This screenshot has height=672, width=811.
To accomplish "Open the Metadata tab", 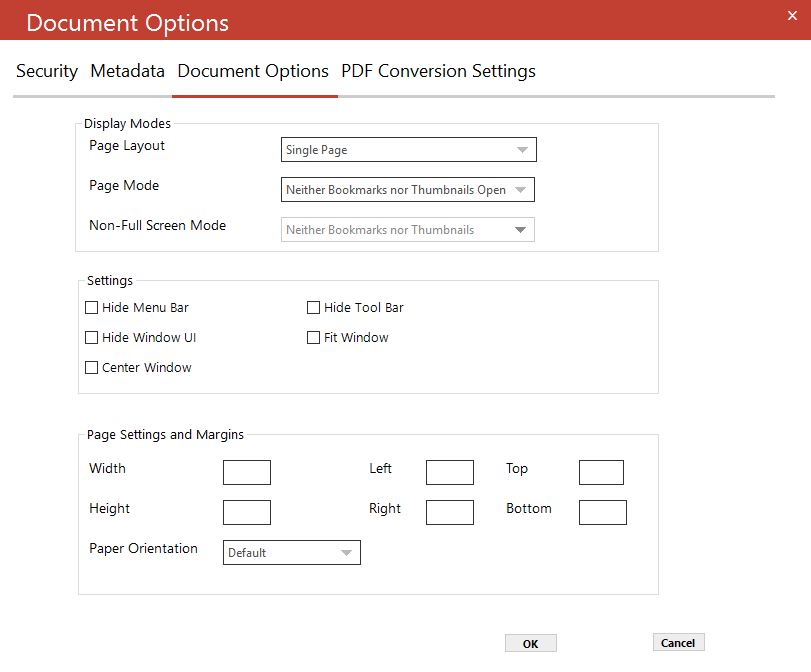I will [x=127, y=71].
